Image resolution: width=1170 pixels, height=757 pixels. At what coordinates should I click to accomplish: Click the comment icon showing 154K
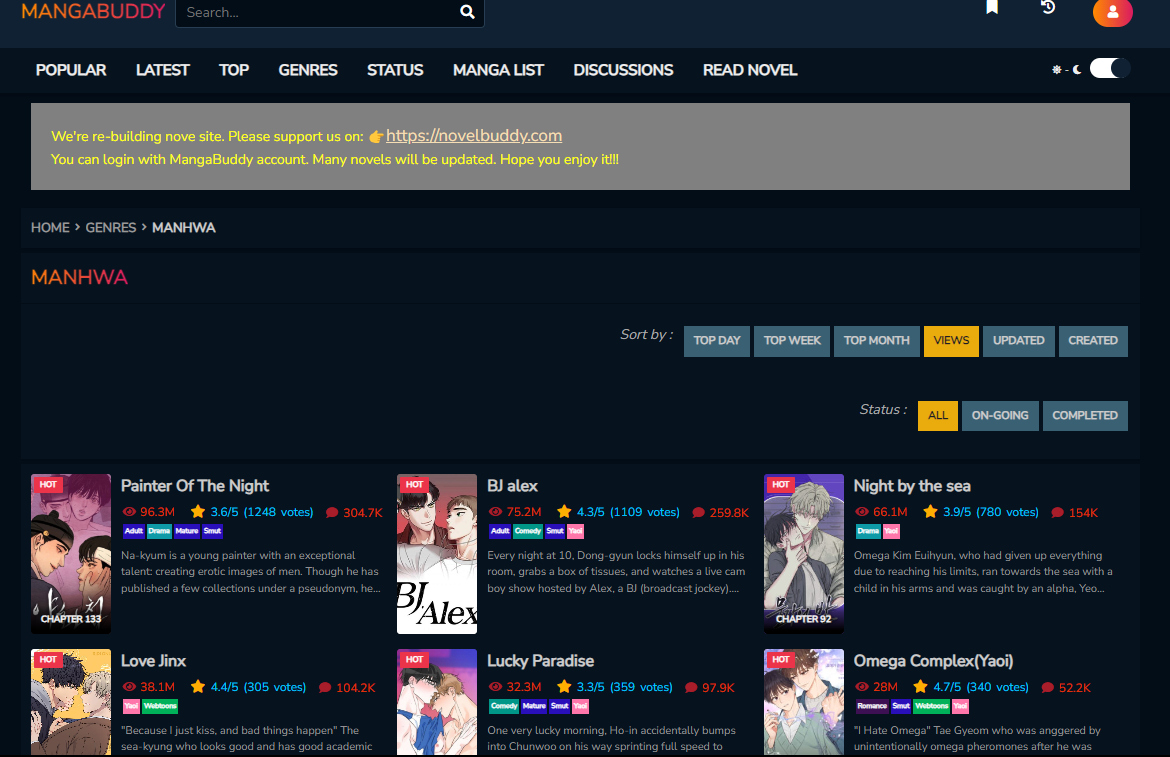point(1057,512)
